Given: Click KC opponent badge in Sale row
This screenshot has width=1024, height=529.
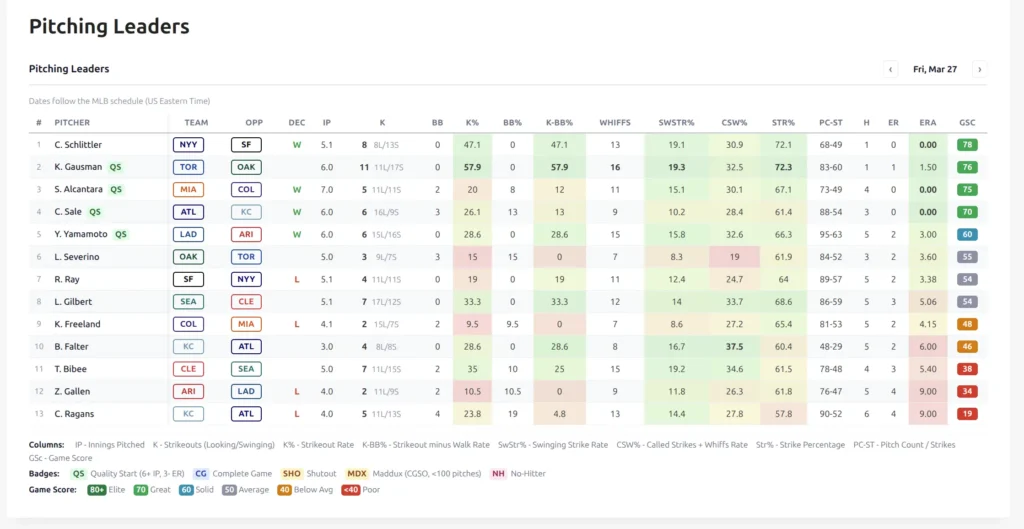Looking at the screenshot, I should (x=246, y=212).
